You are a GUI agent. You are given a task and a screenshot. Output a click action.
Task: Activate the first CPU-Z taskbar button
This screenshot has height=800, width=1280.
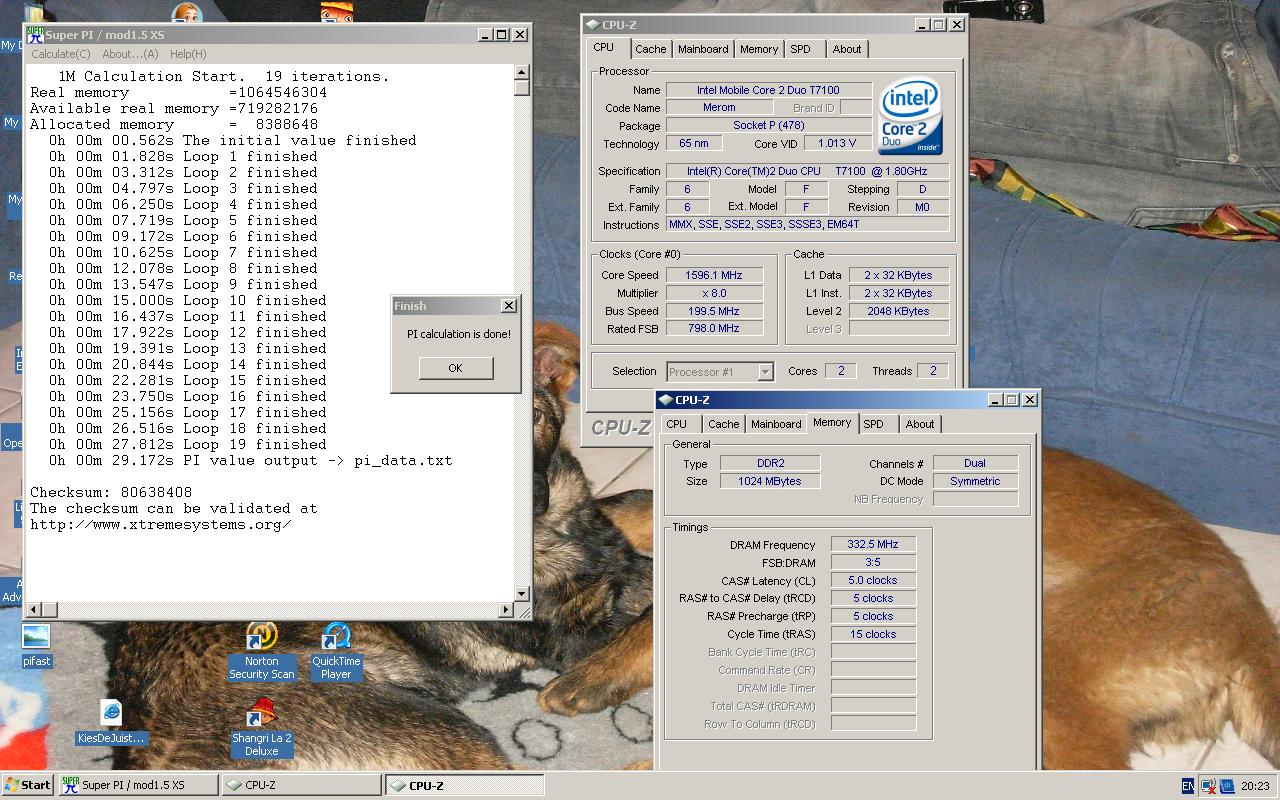pyautogui.click(x=301, y=785)
